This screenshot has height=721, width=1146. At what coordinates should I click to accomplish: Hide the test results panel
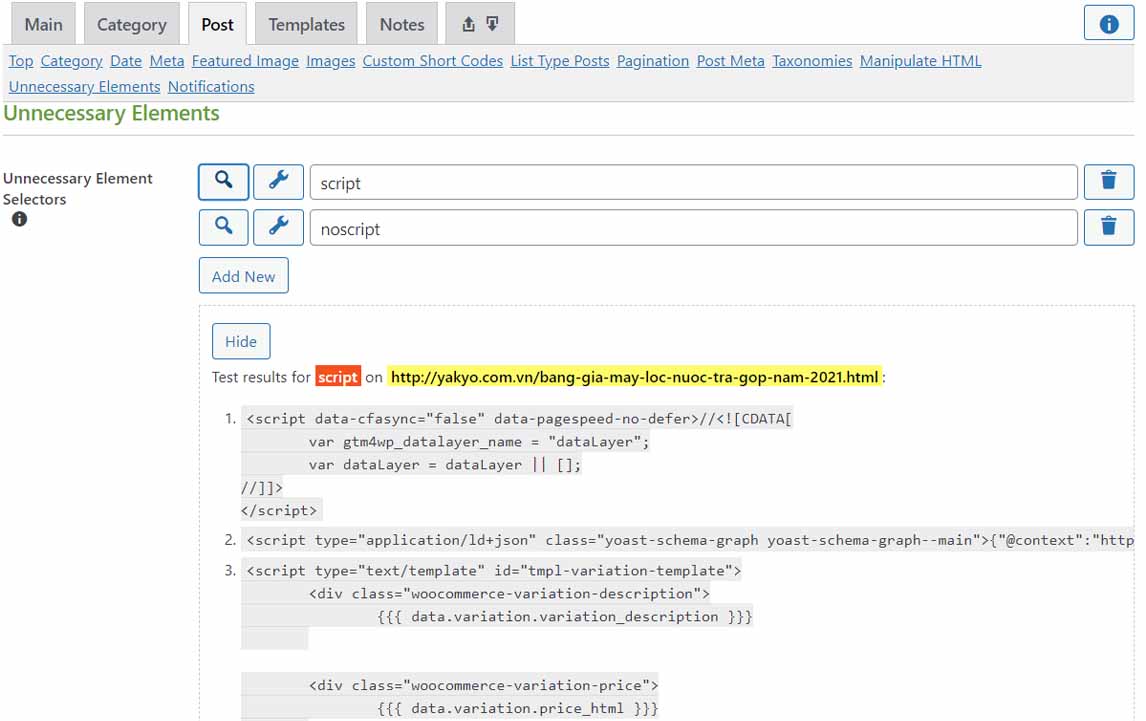click(x=240, y=341)
